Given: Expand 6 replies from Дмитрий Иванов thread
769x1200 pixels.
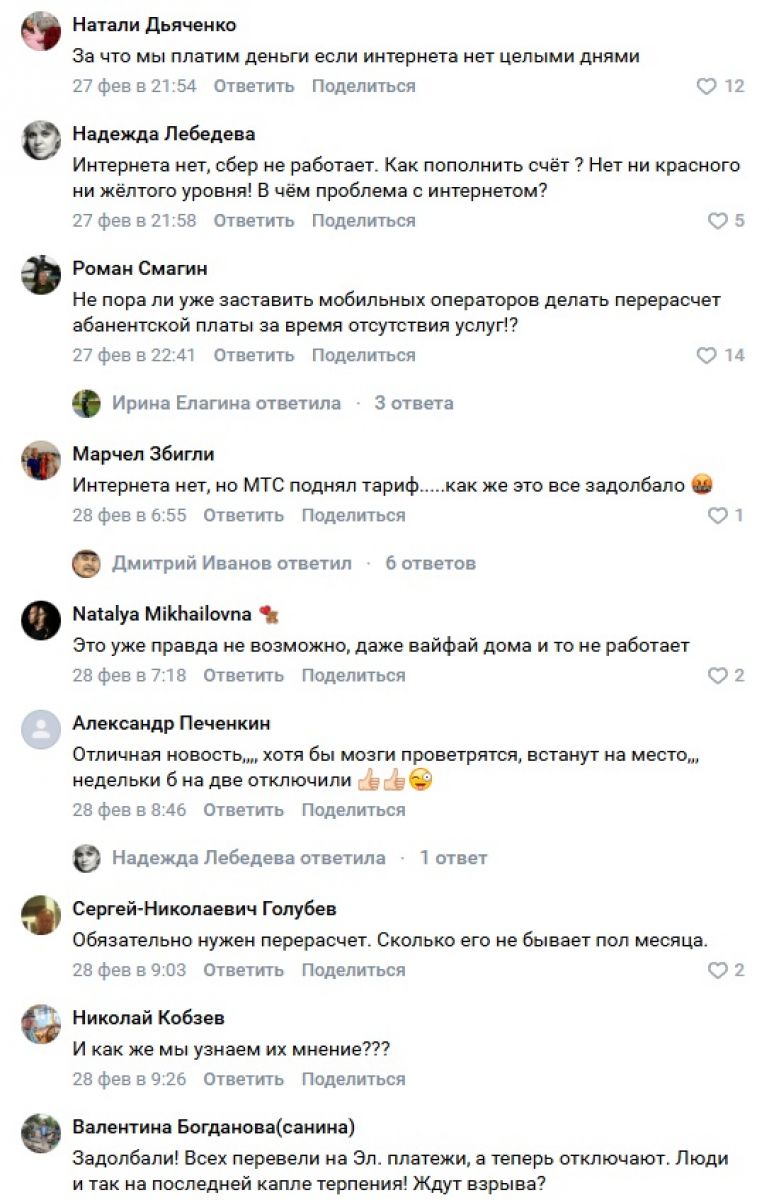Looking at the screenshot, I should click(430, 563).
